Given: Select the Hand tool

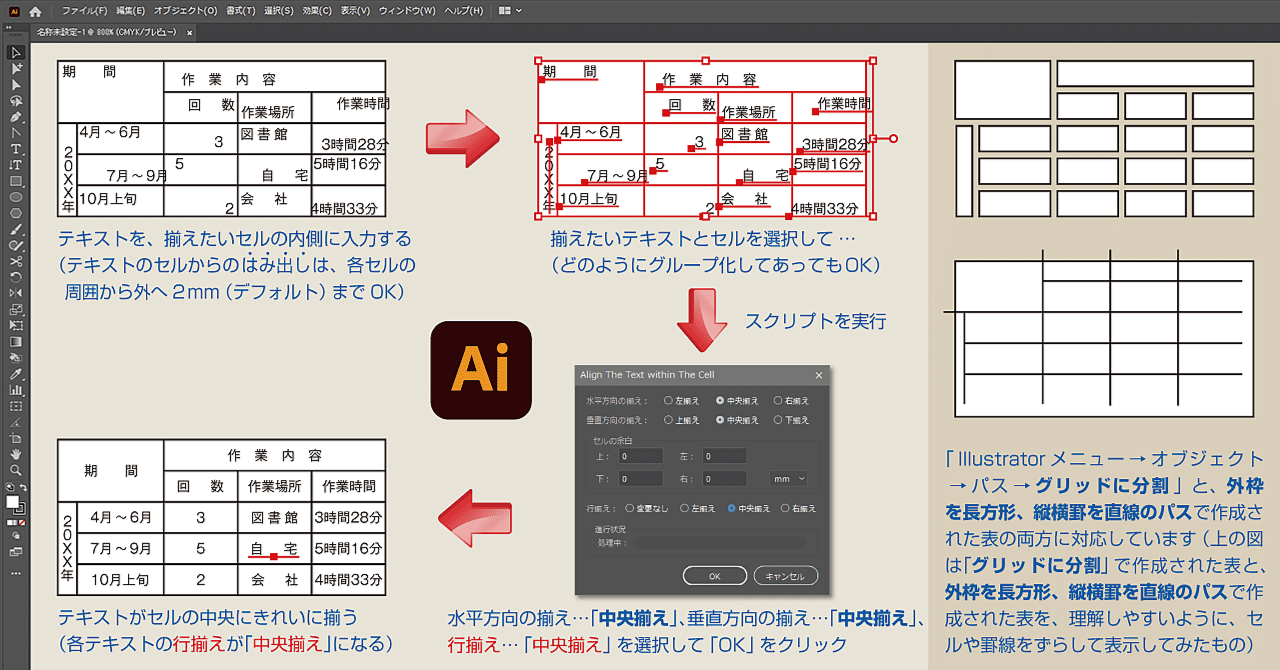Looking at the screenshot, I should coord(15,453).
